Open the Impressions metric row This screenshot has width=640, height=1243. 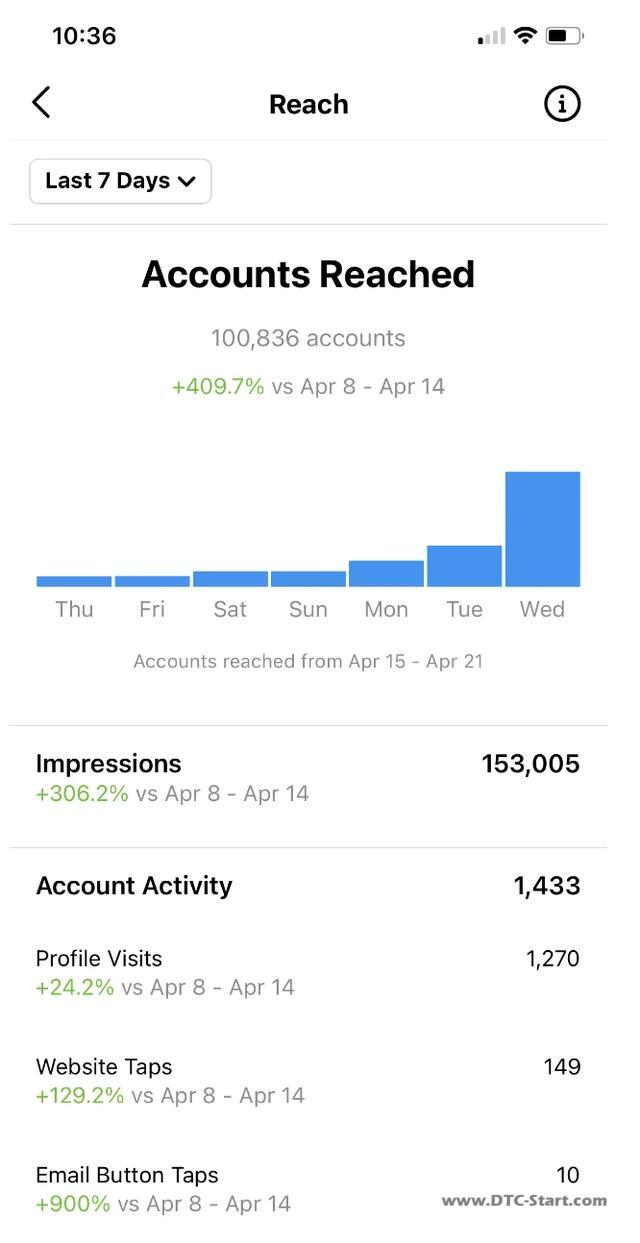pos(308,778)
